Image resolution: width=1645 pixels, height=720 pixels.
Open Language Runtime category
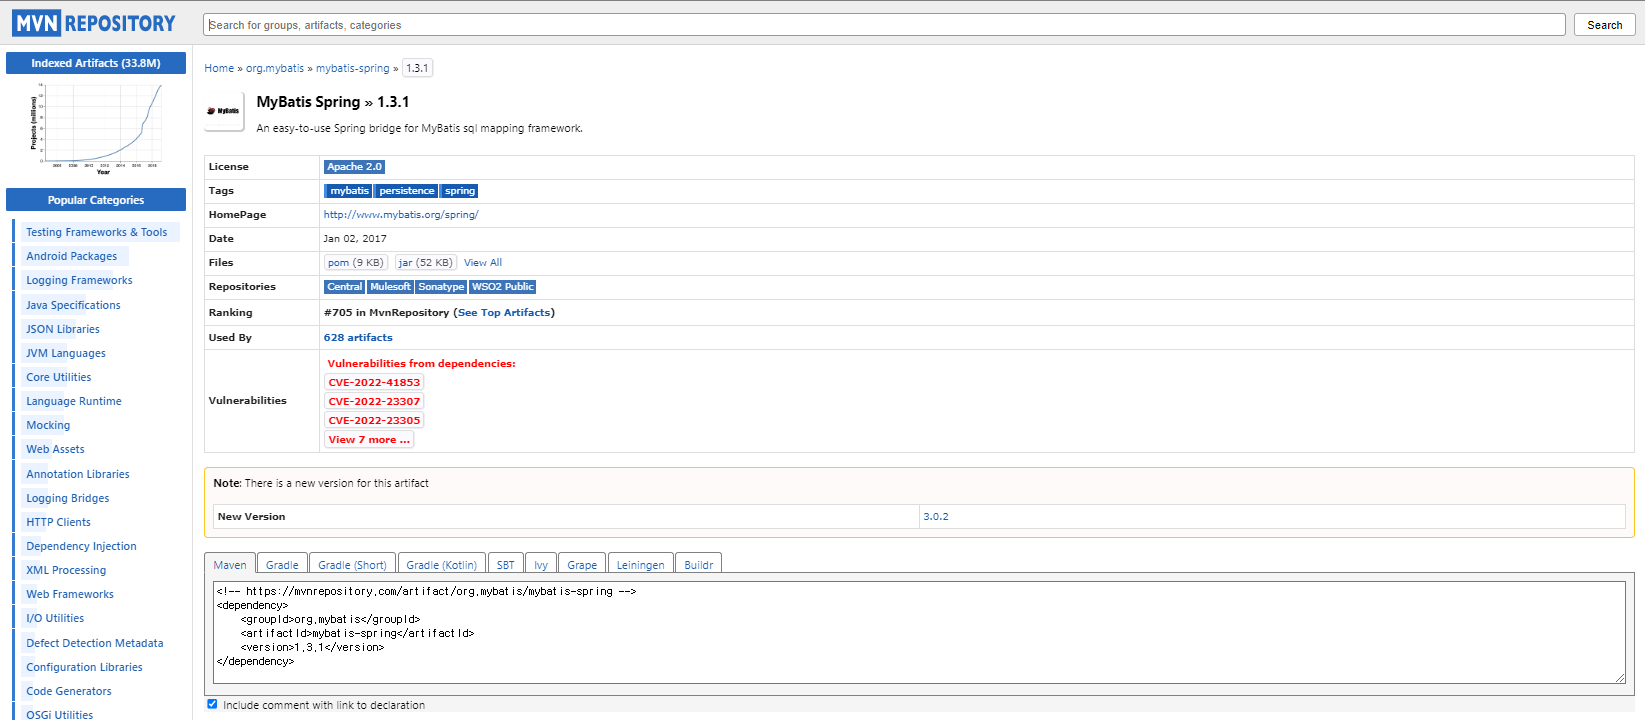click(x=74, y=401)
